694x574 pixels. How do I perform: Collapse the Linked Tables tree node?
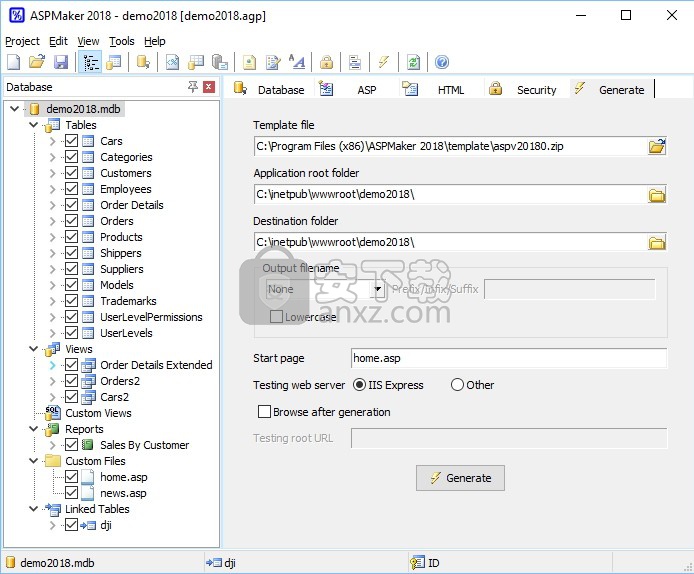(34, 509)
